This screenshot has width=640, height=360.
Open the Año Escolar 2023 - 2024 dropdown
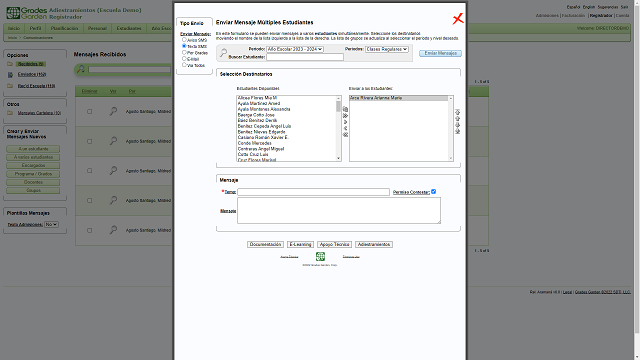[295, 49]
